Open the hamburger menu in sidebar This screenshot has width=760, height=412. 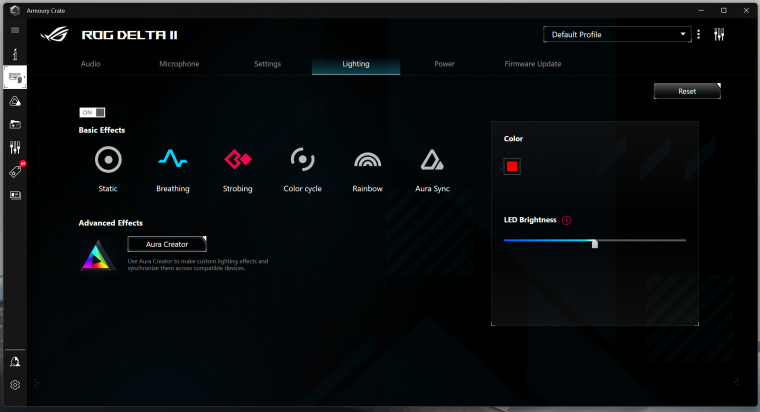coord(15,30)
